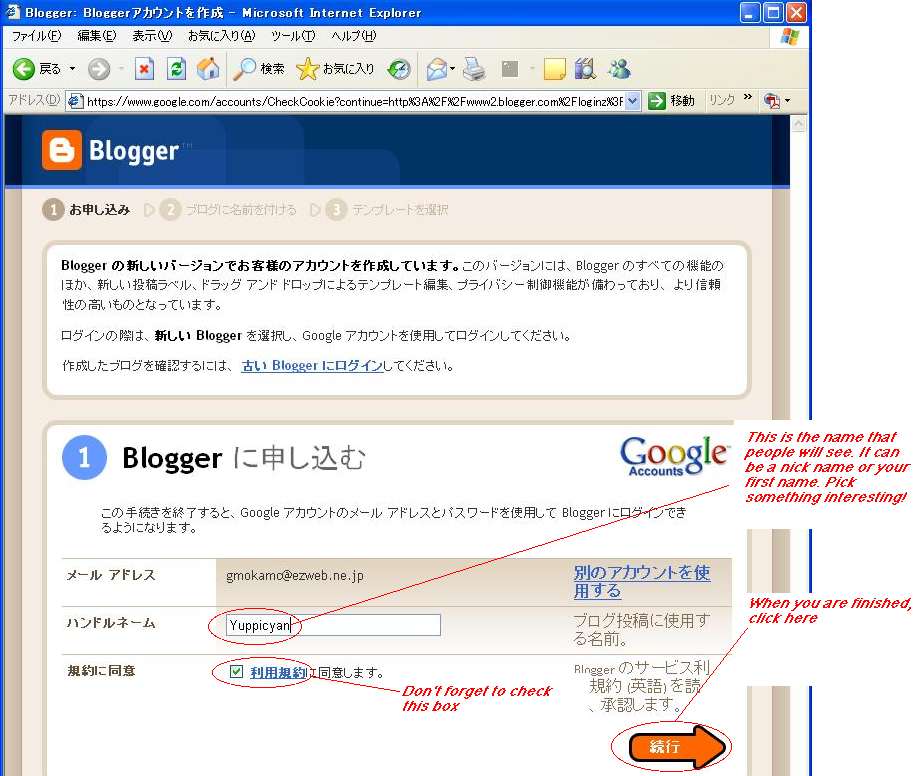
Task: Focus the ハンドルネーム text field
Action: coord(333,625)
